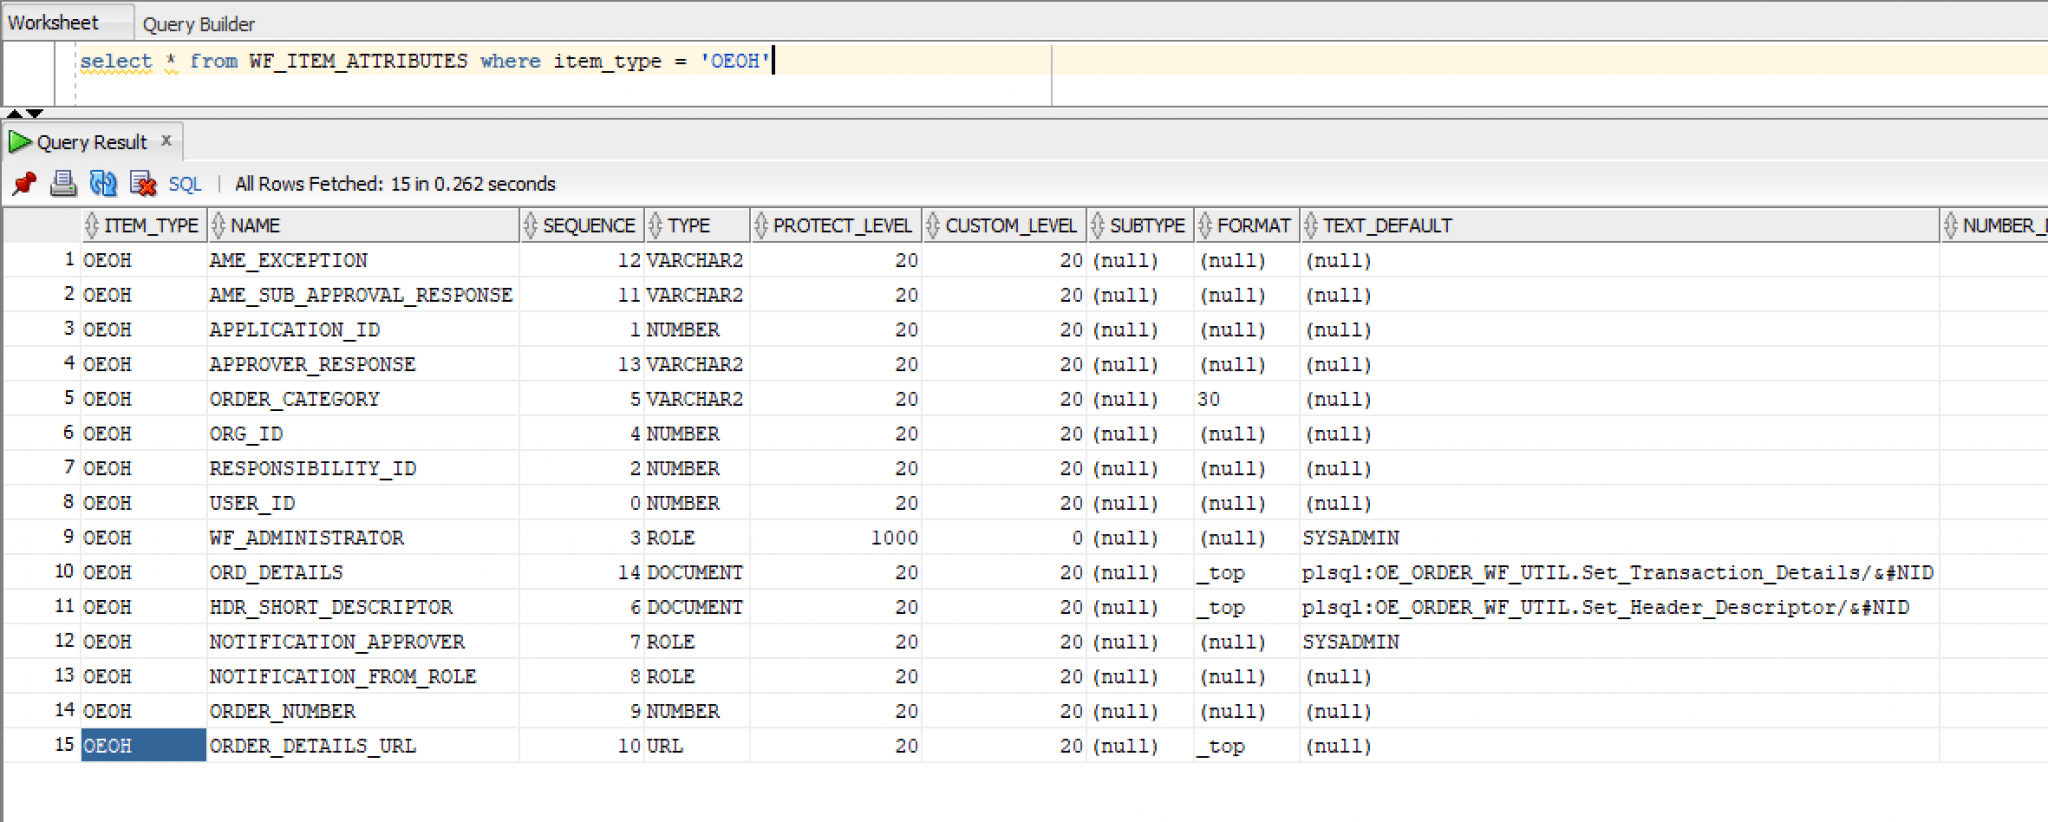Image resolution: width=2048 pixels, height=822 pixels.
Task: Select the Query Result tab
Action: (92, 142)
